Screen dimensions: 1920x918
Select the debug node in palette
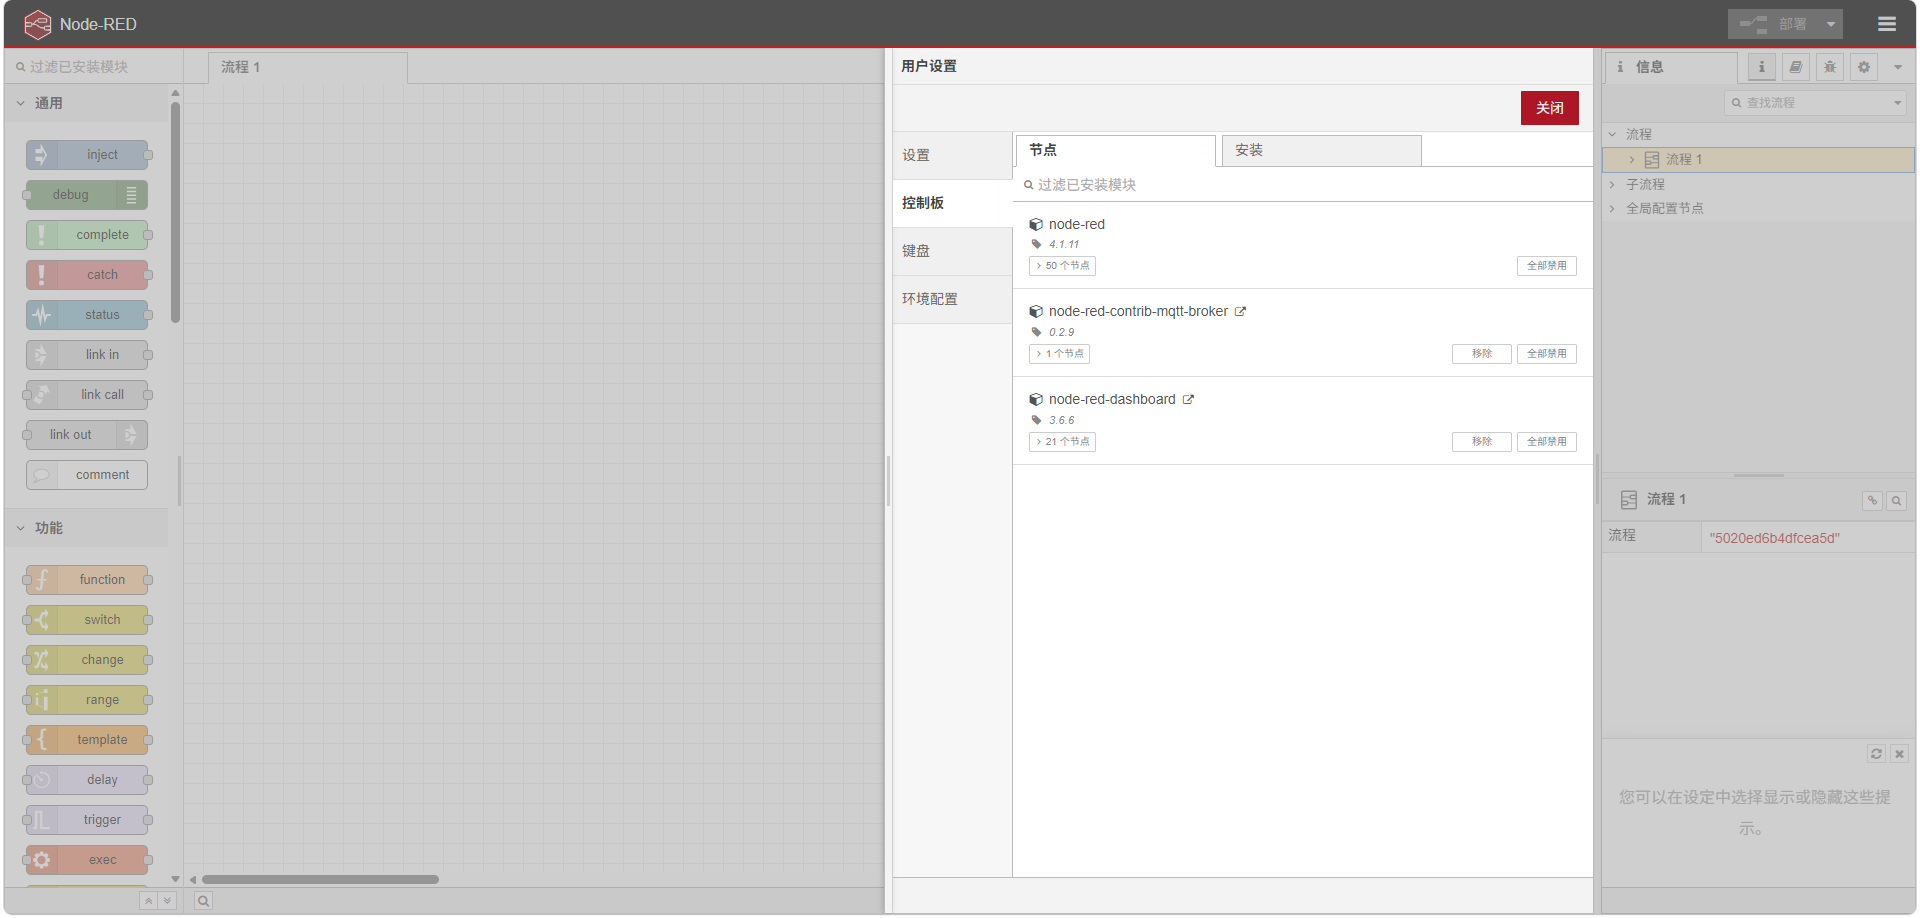87,195
